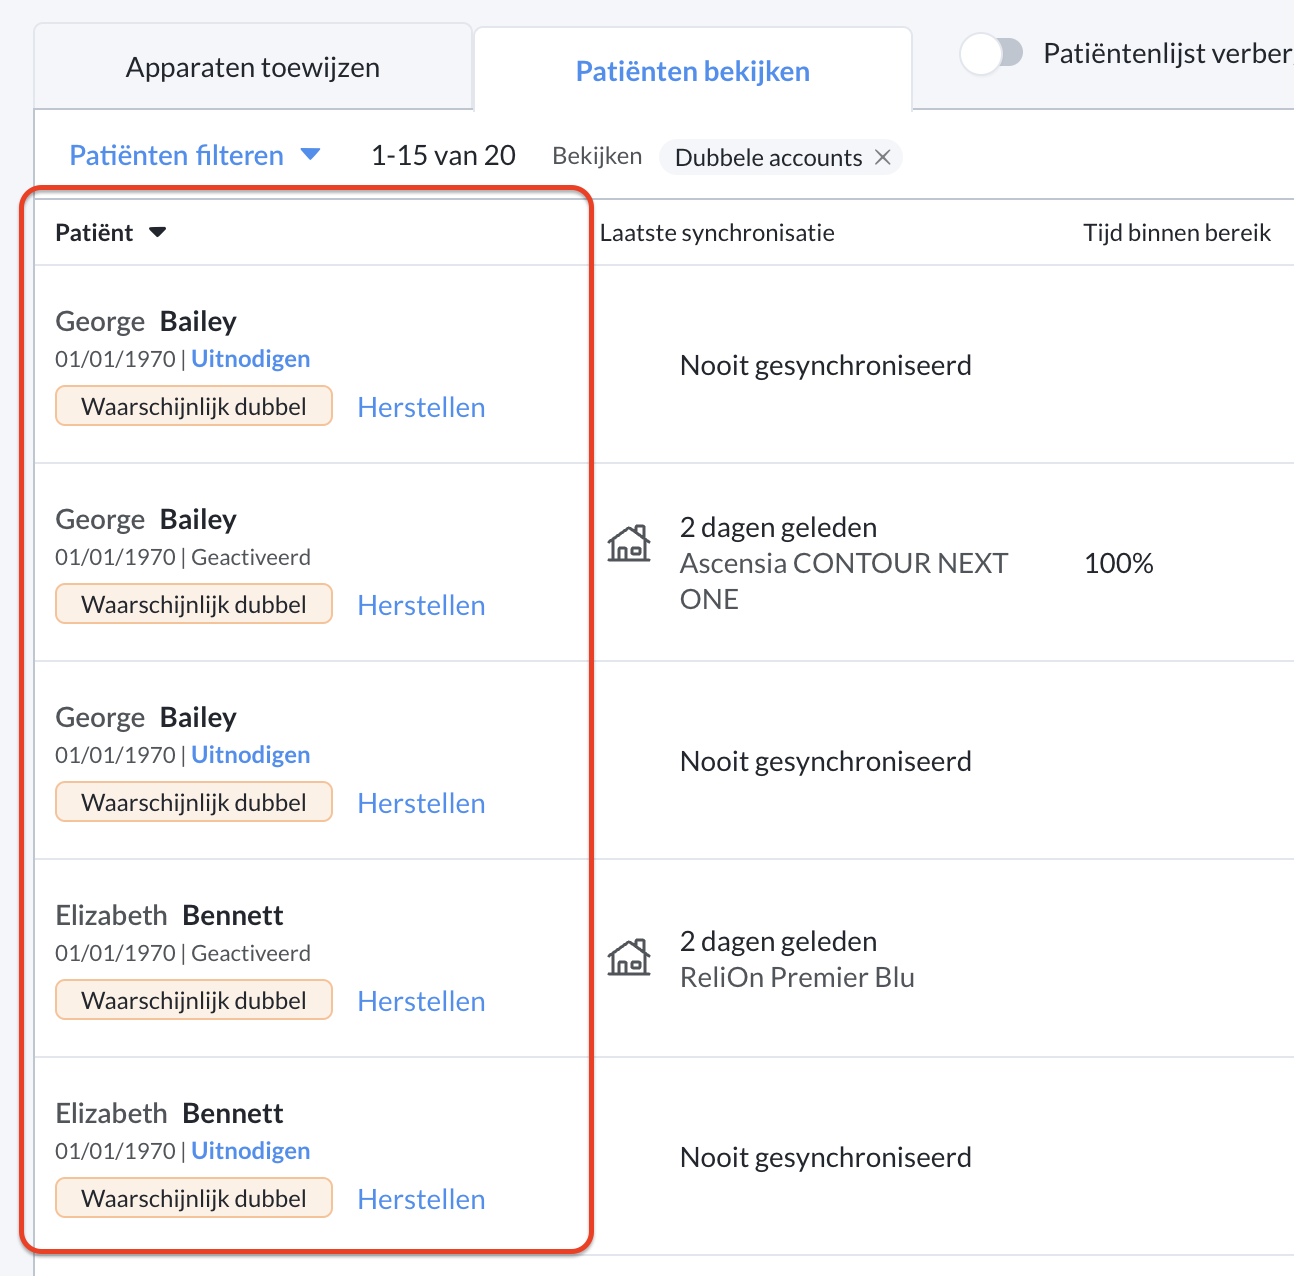The width and height of the screenshot is (1294, 1276).
Task: Click the Waarschijnlijk dubbel badge of first patient
Action: click(194, 406)
